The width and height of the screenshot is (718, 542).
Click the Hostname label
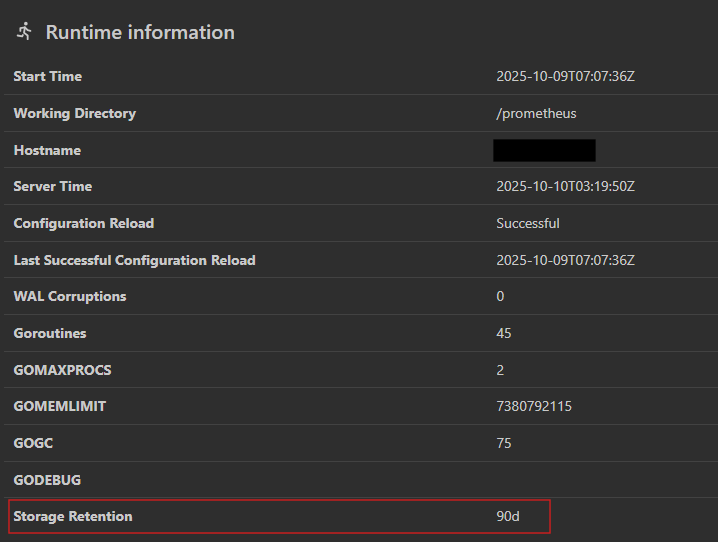click(47, 150)
